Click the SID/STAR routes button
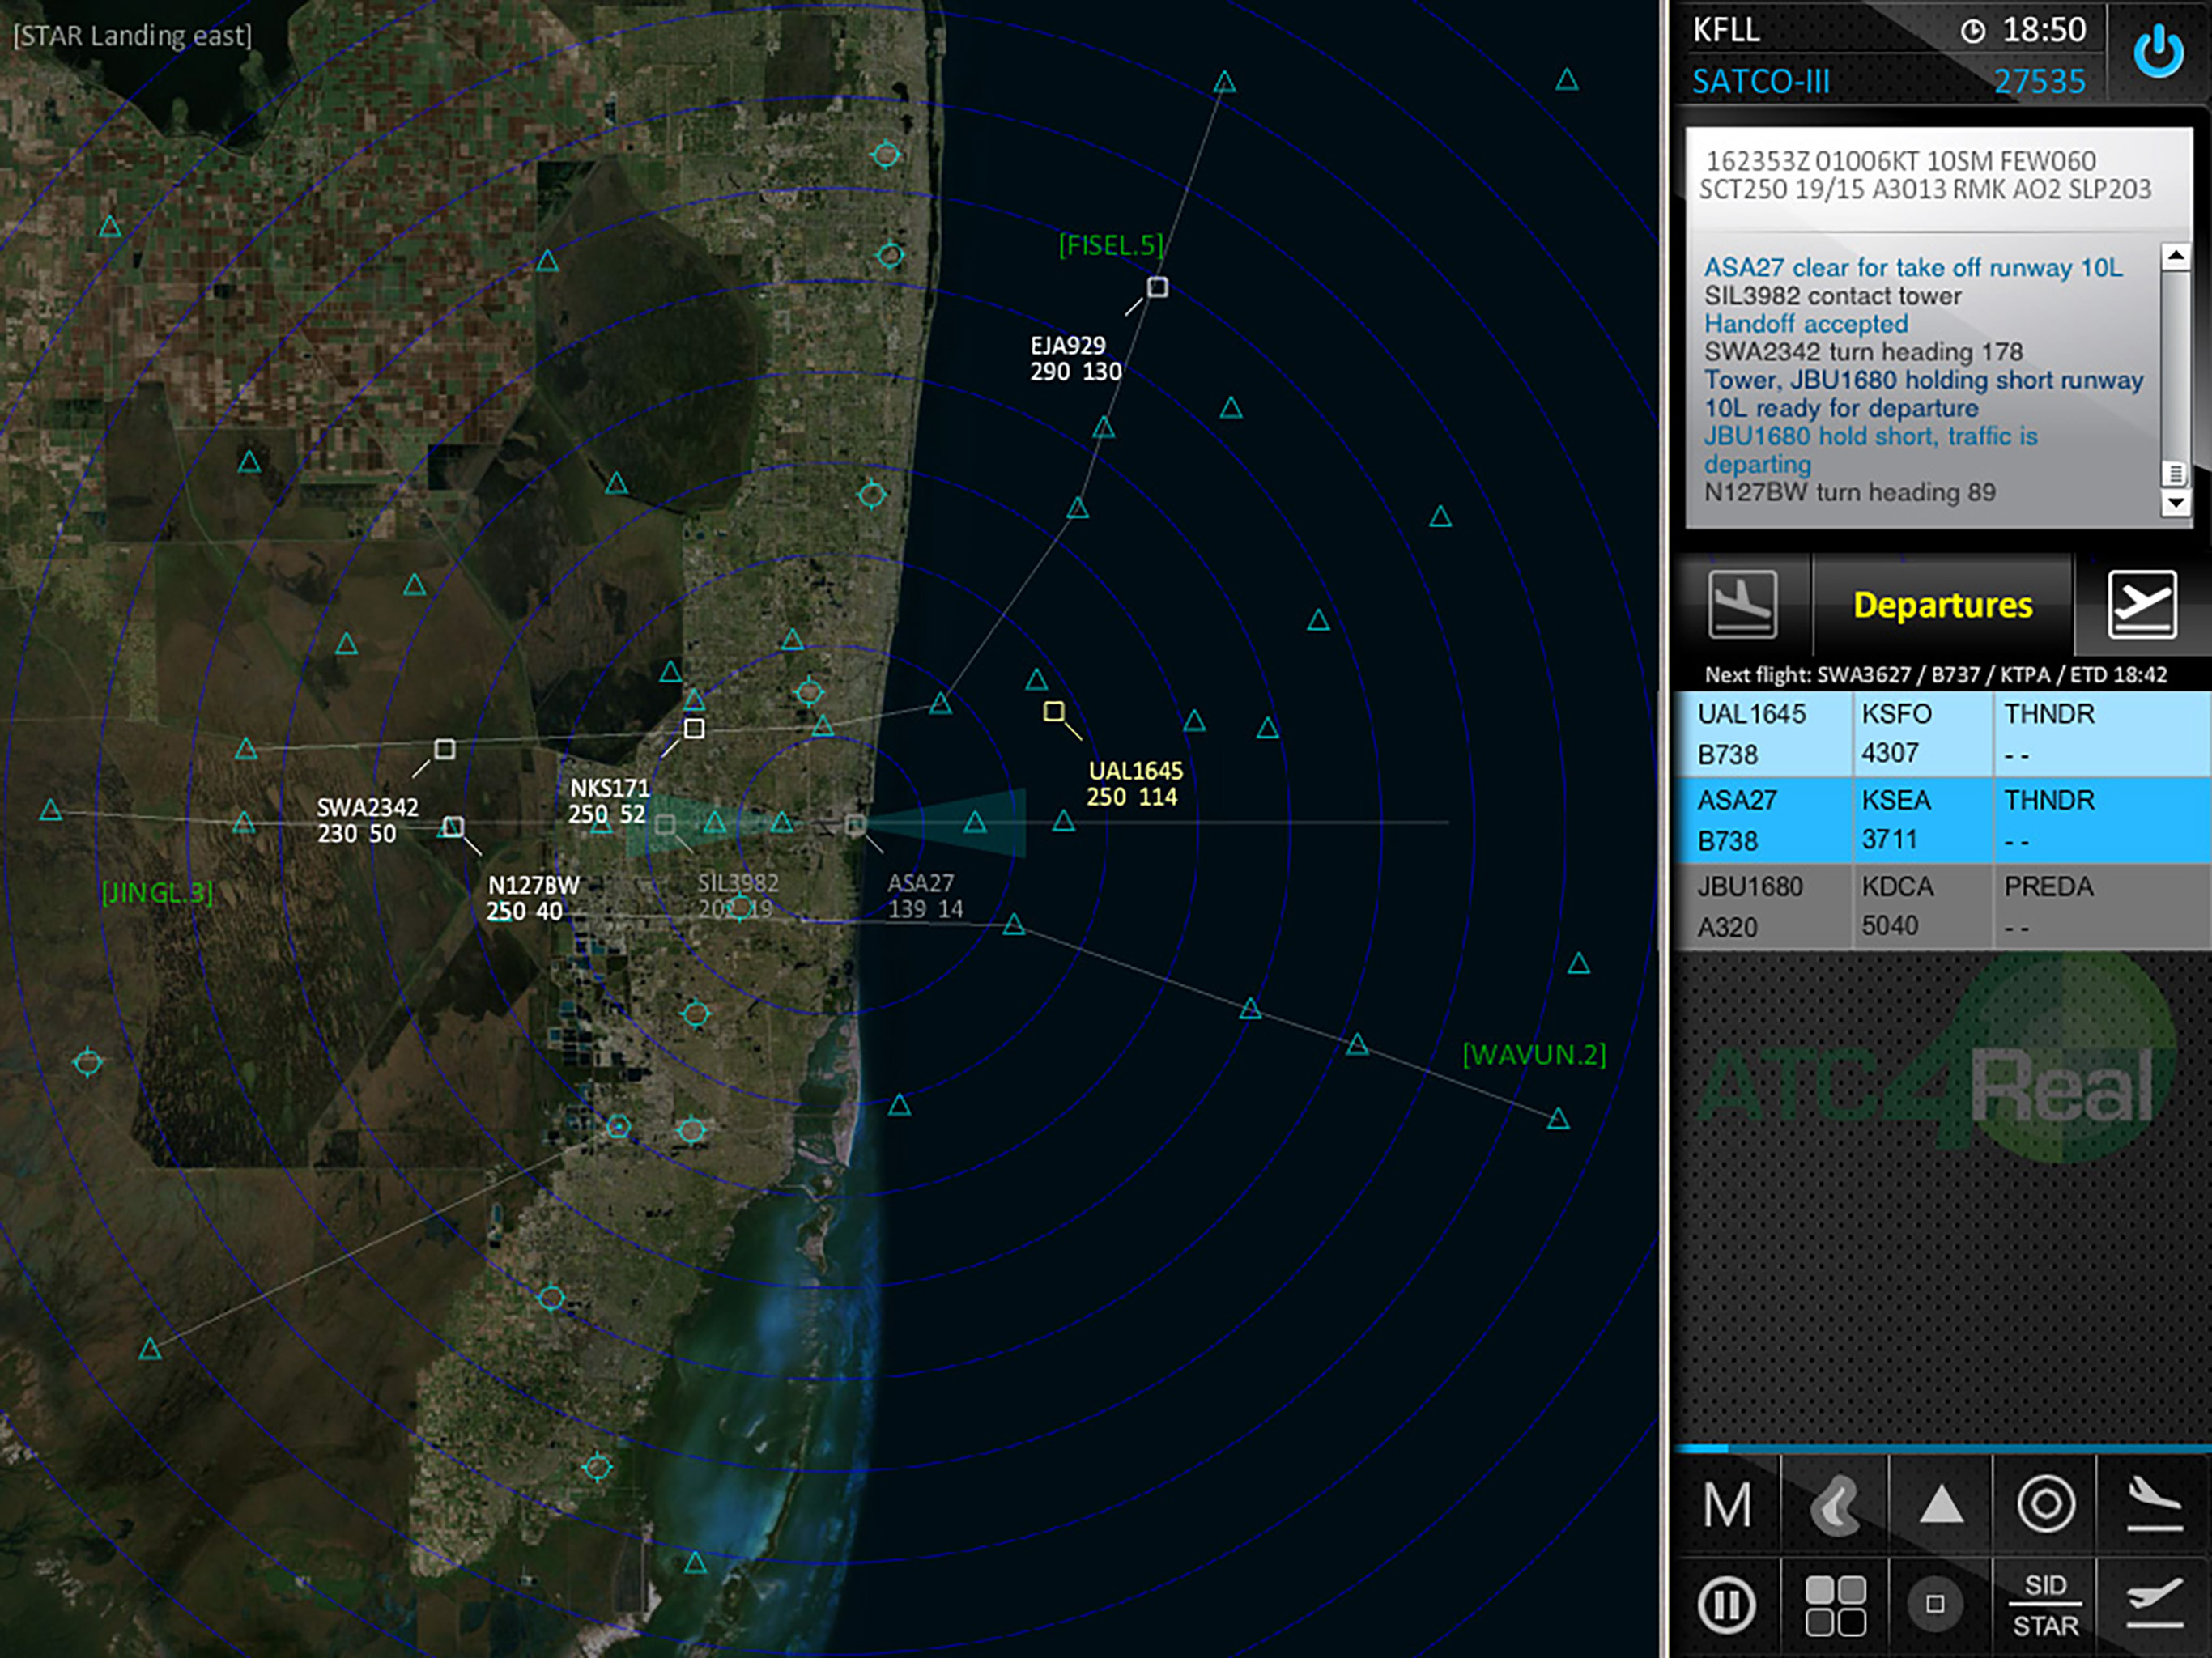The height and width of the screenshot is (1658, 2212). coord(2045,1604)
